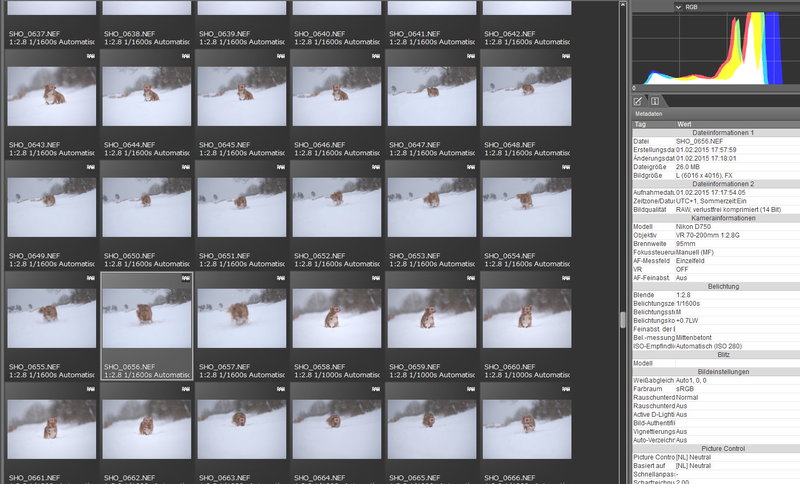Screen dimensions: 800x484
Task: Click the Bel.-messung value Mittenbetont
Action: pyautogui.click(x=694, y=338)
